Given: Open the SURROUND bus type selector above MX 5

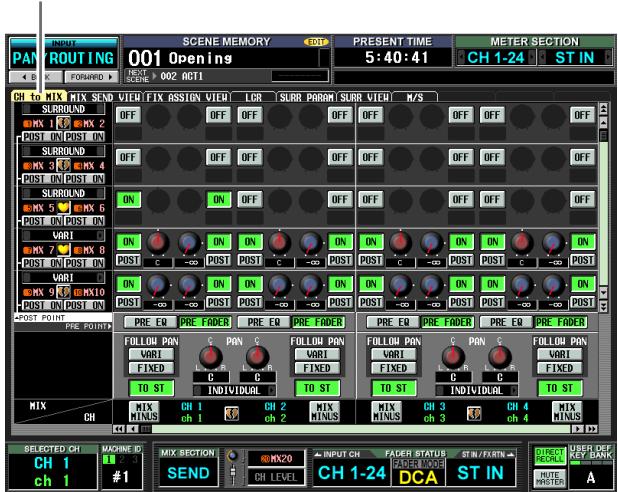Looking at the screenshot, I should [63, 193].
